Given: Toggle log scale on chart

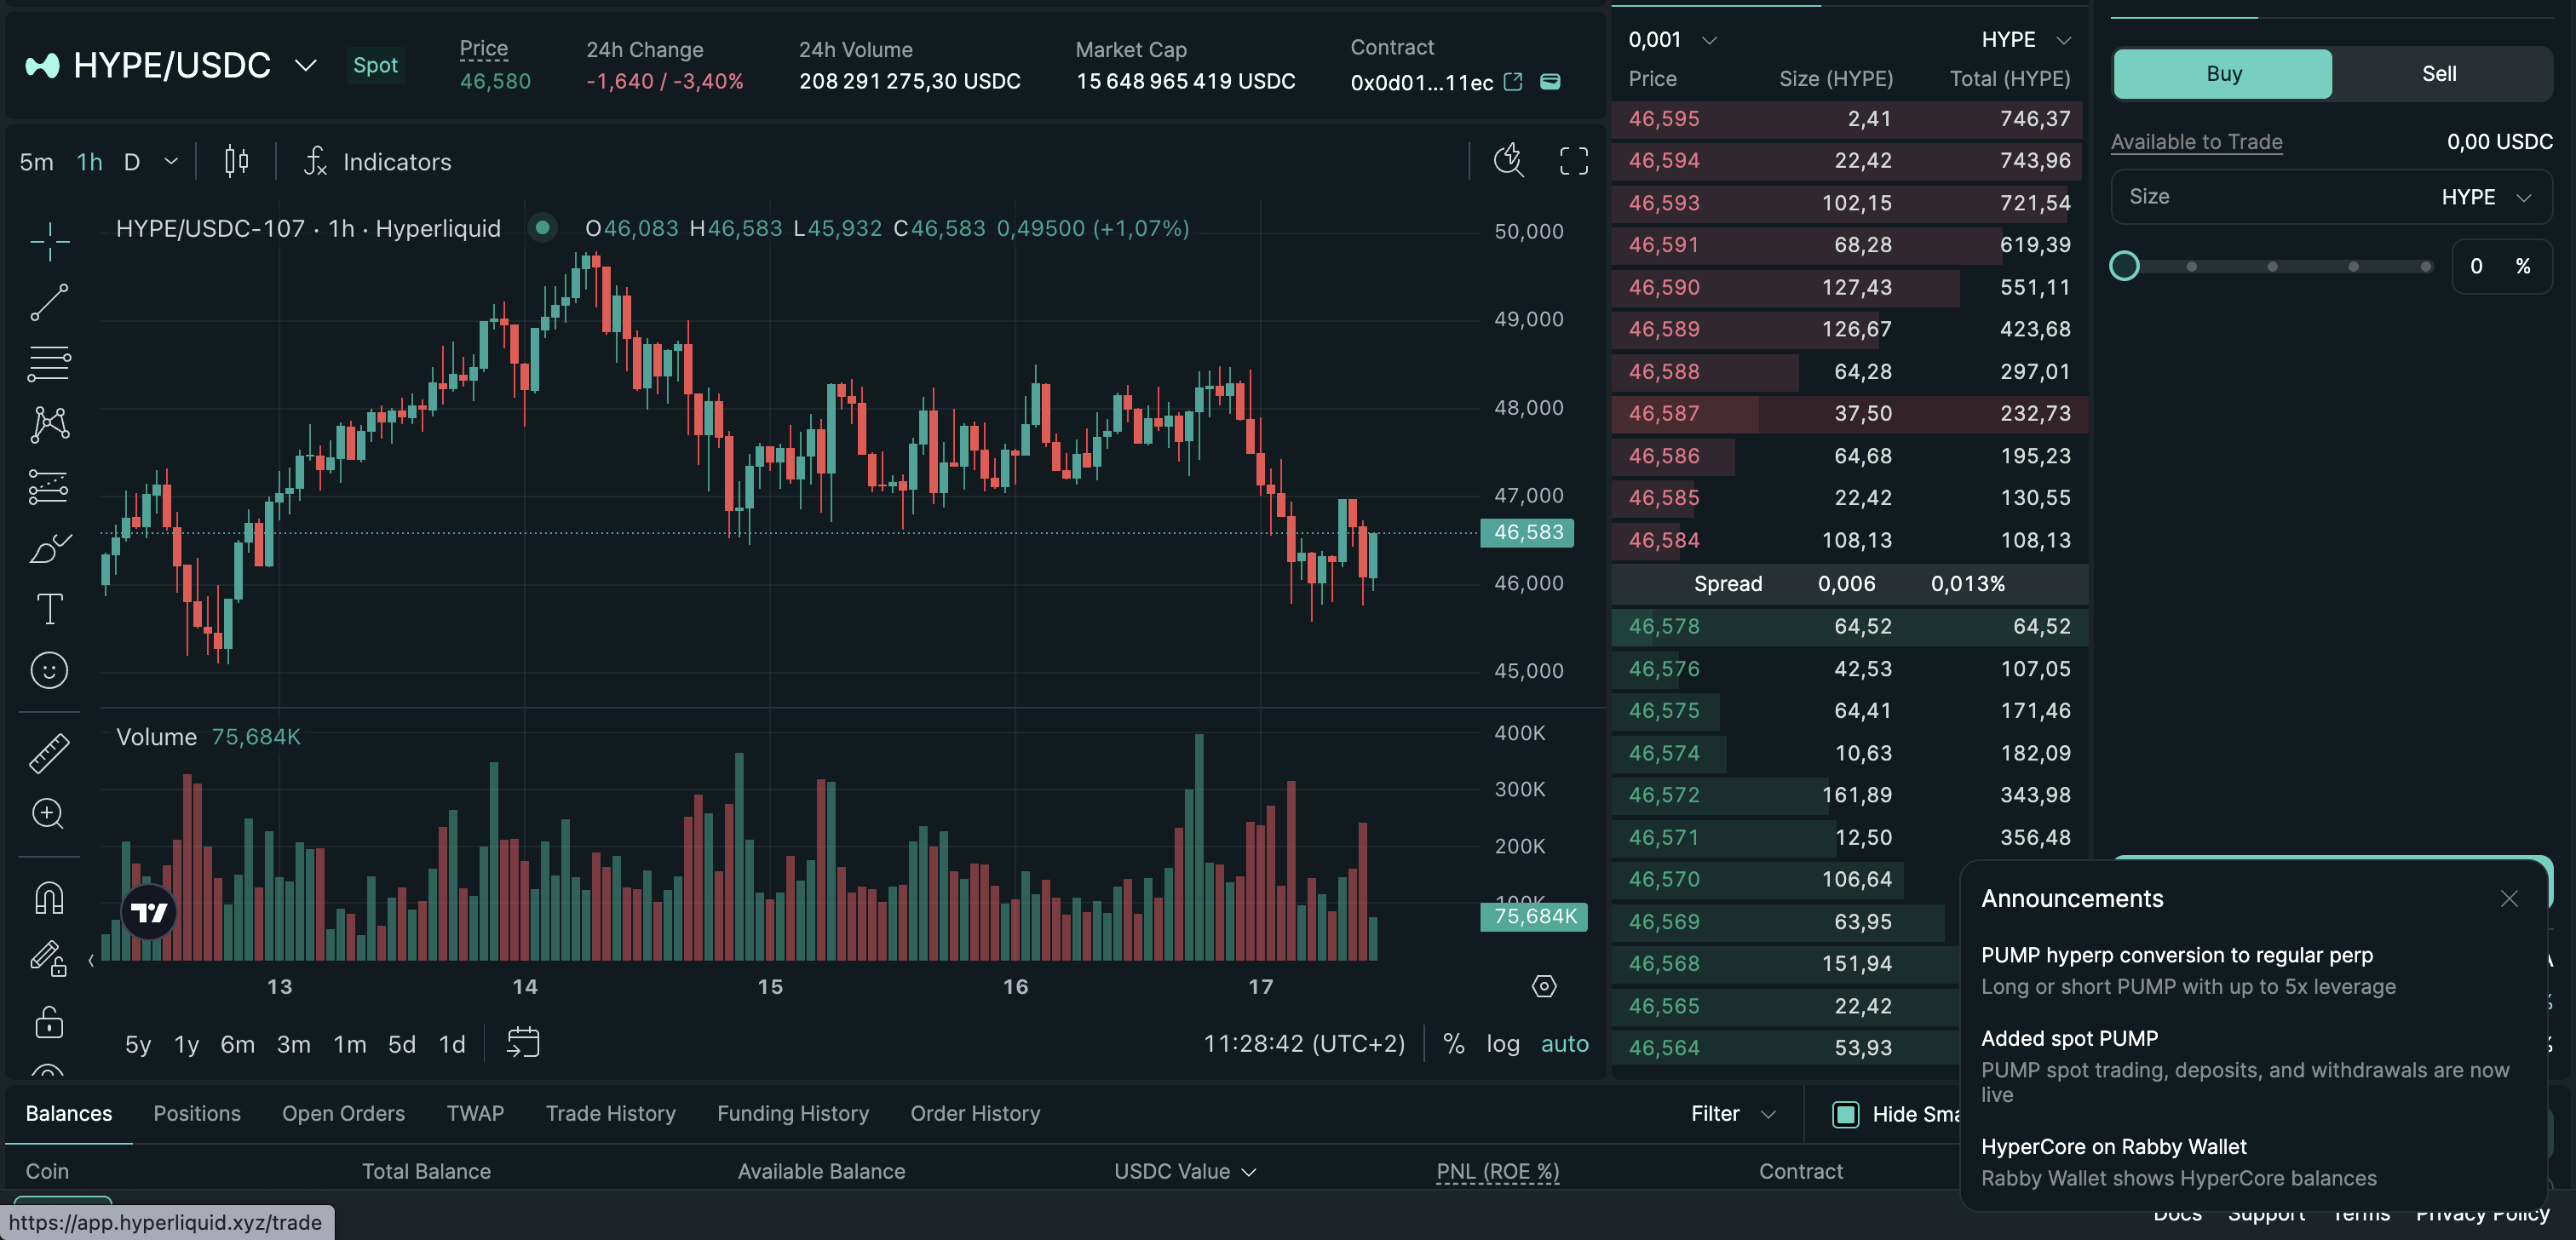Looking at the screenshot, I should click(1502, 1044).
